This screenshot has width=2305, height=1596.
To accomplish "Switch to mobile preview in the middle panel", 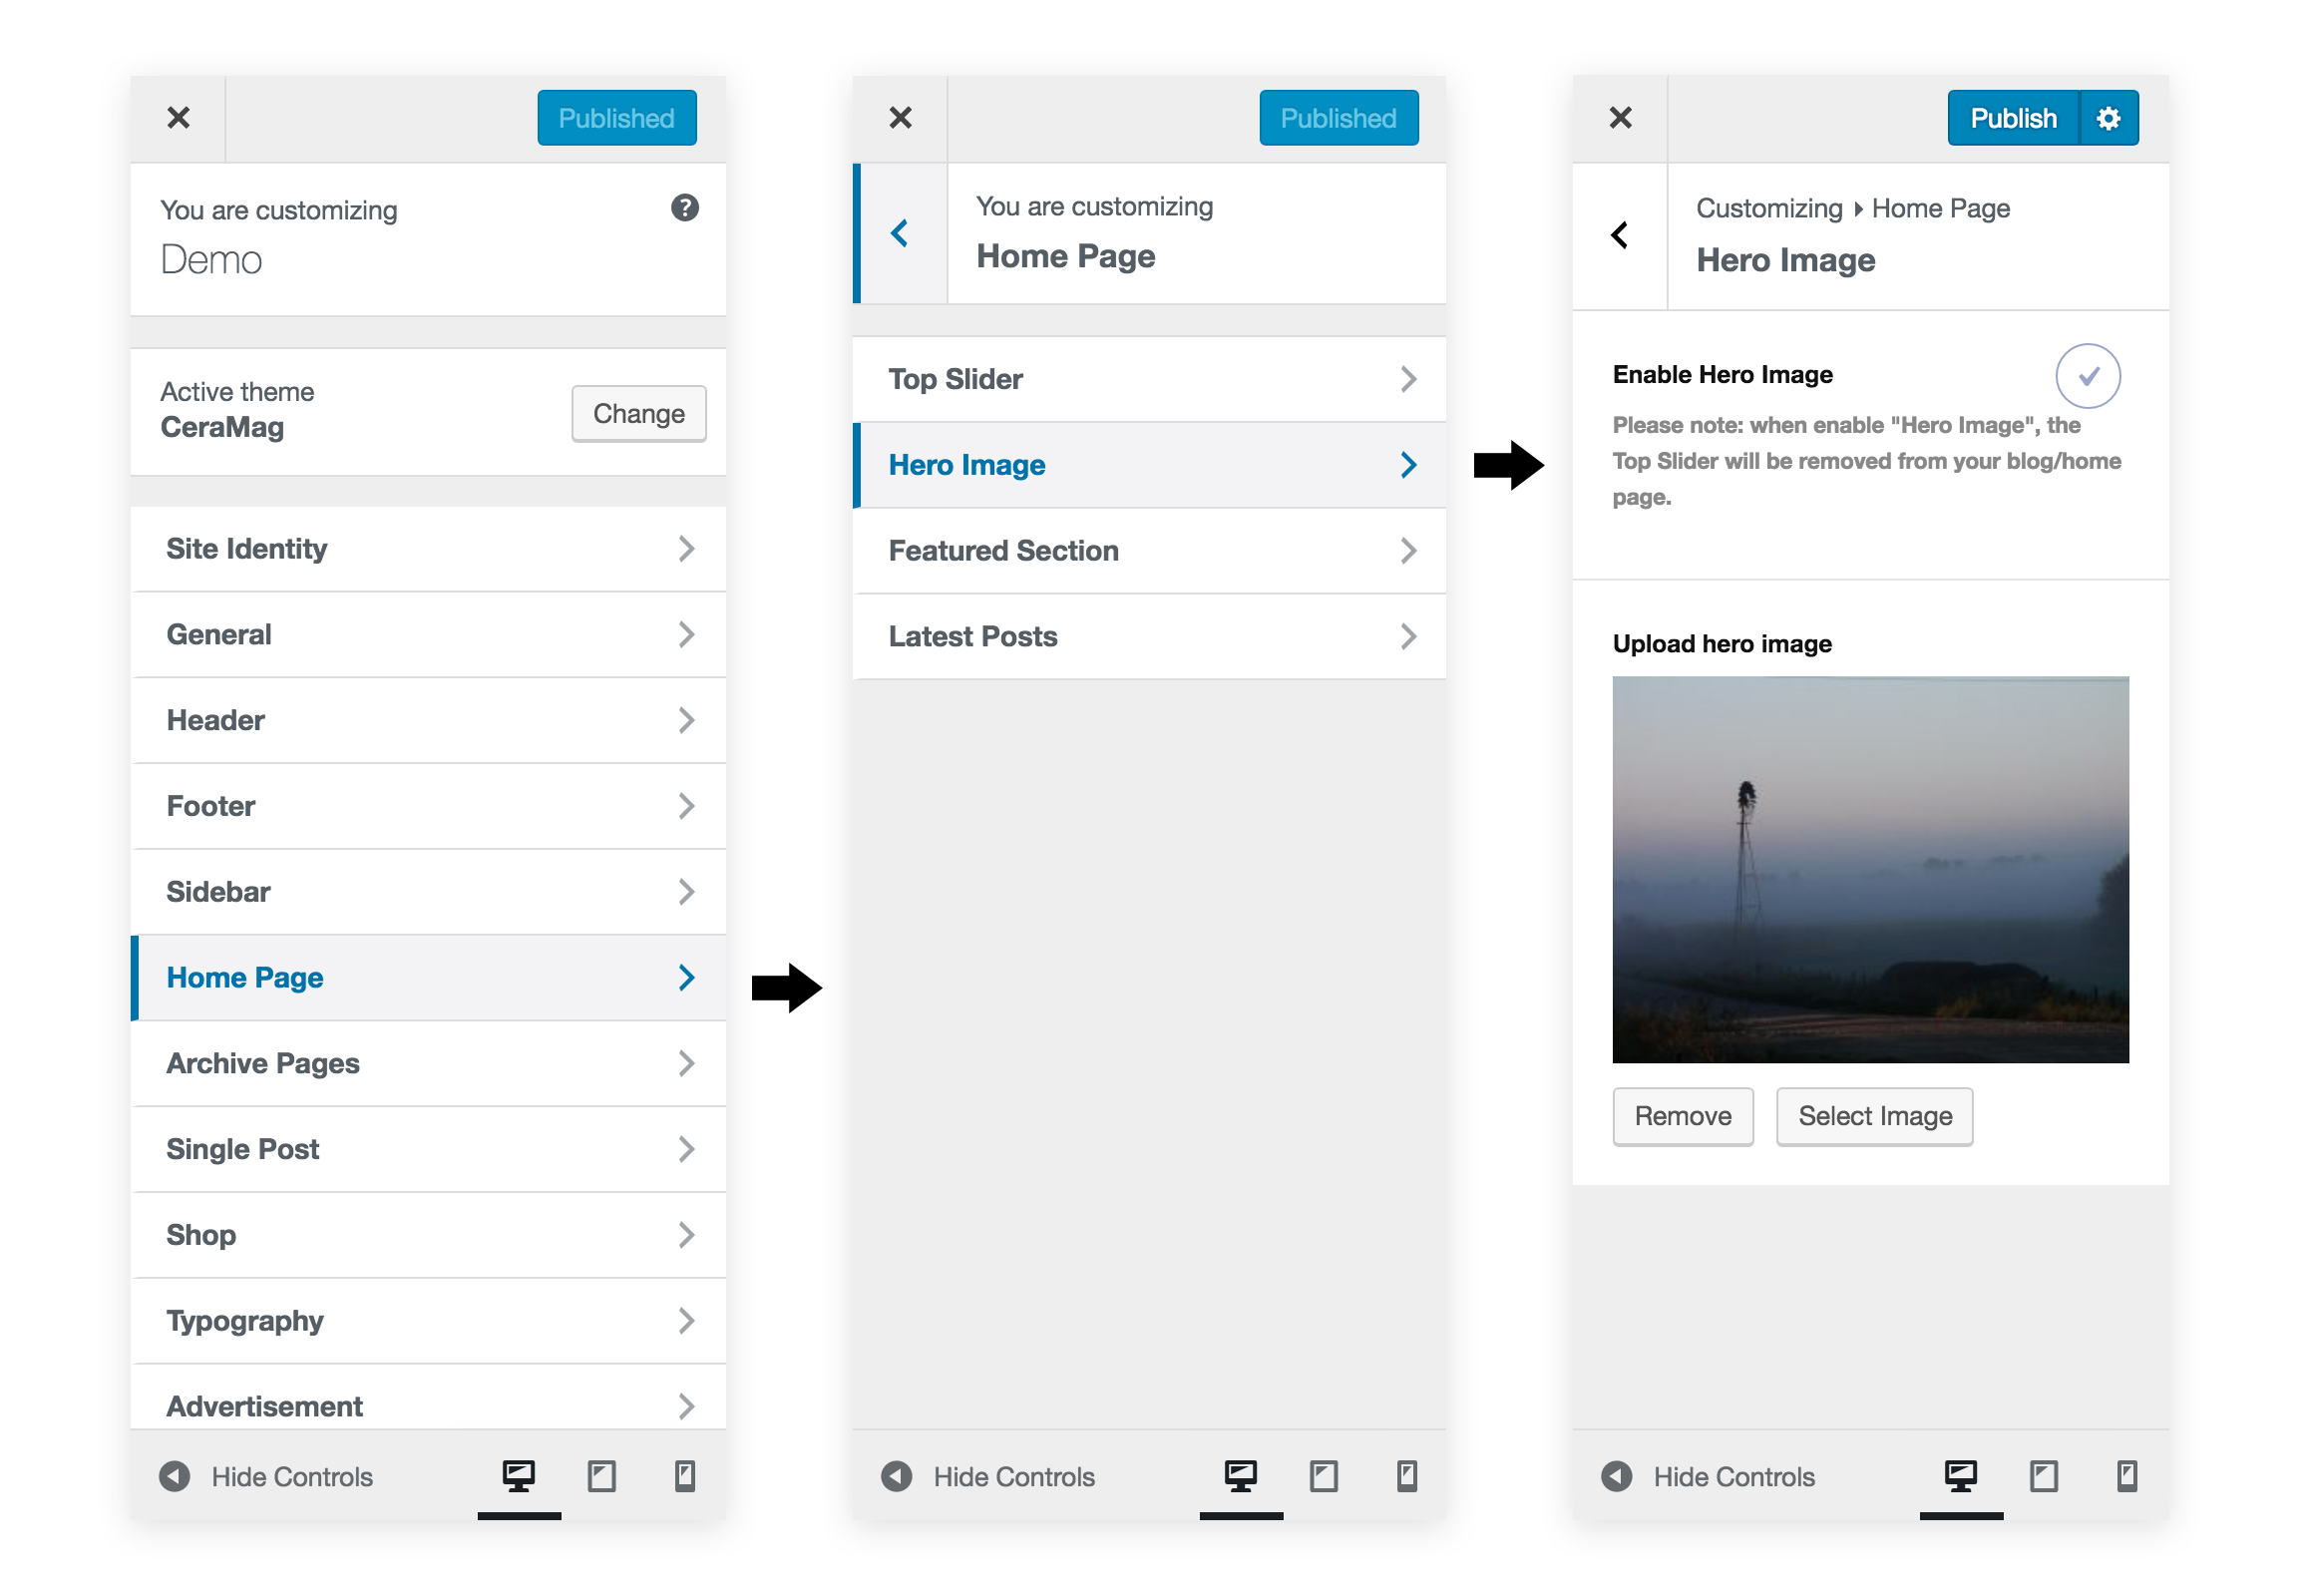I will 1406,1476.
